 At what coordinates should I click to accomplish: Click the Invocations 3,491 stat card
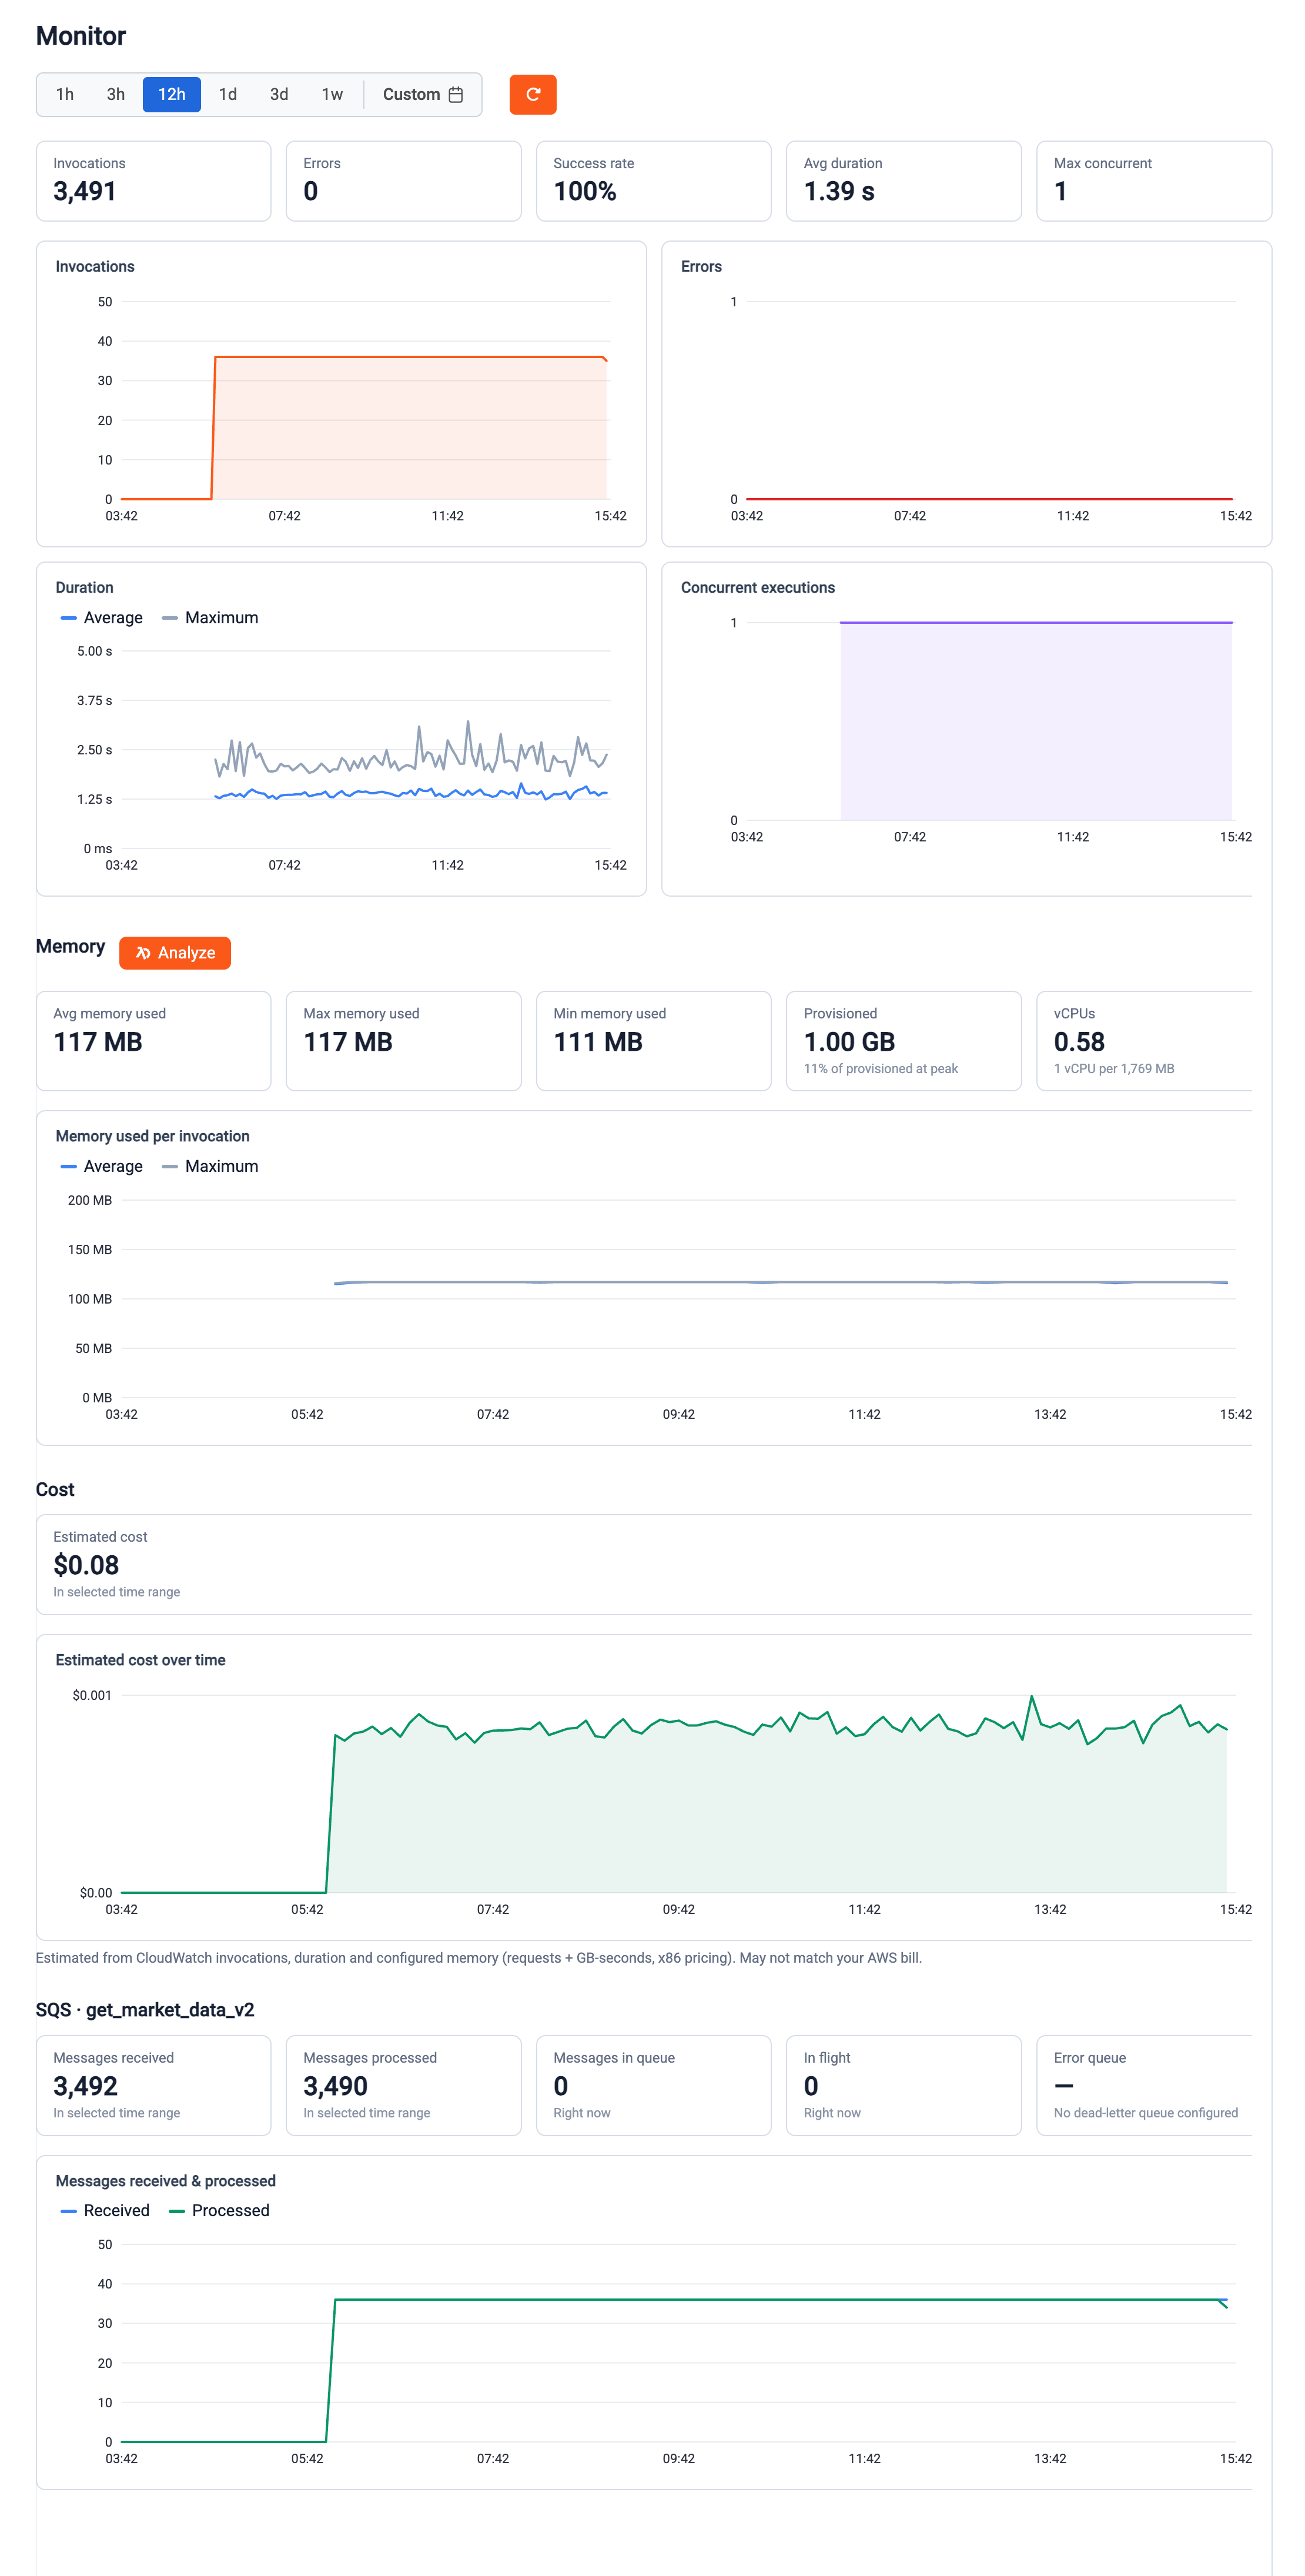point(154,181)
